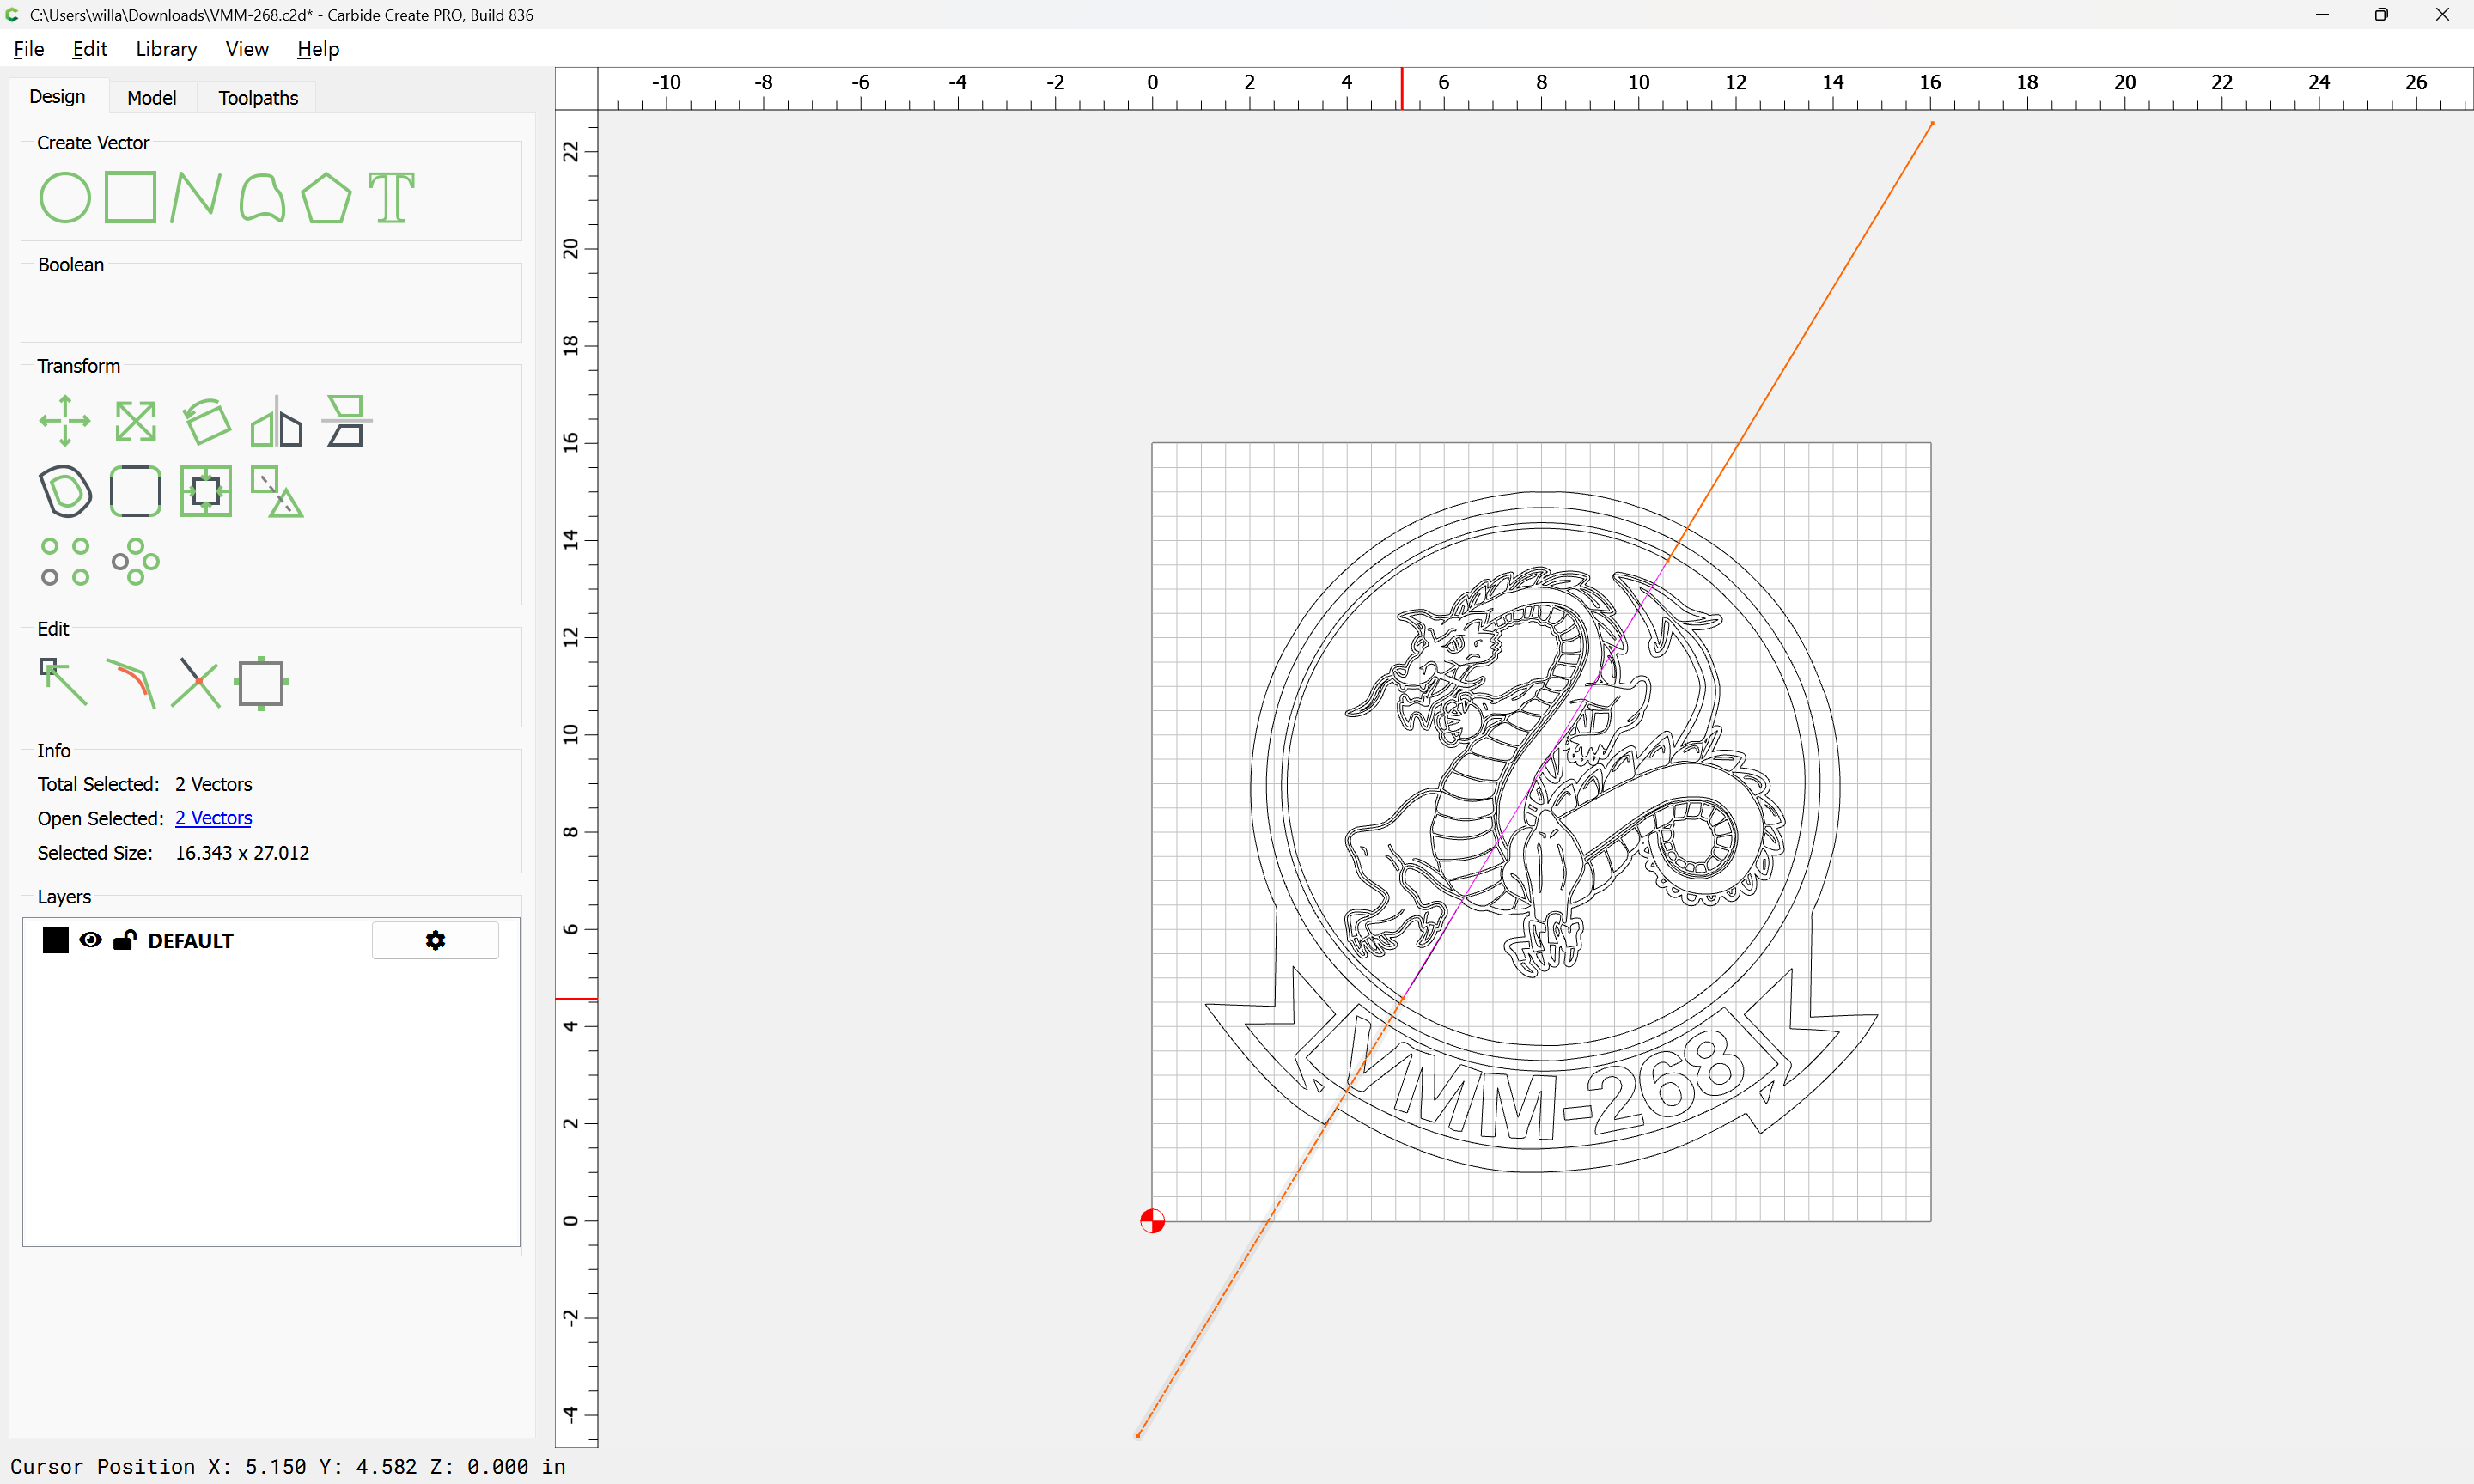Click the '2 Vectors' open selected link

(x=213, y=818)
